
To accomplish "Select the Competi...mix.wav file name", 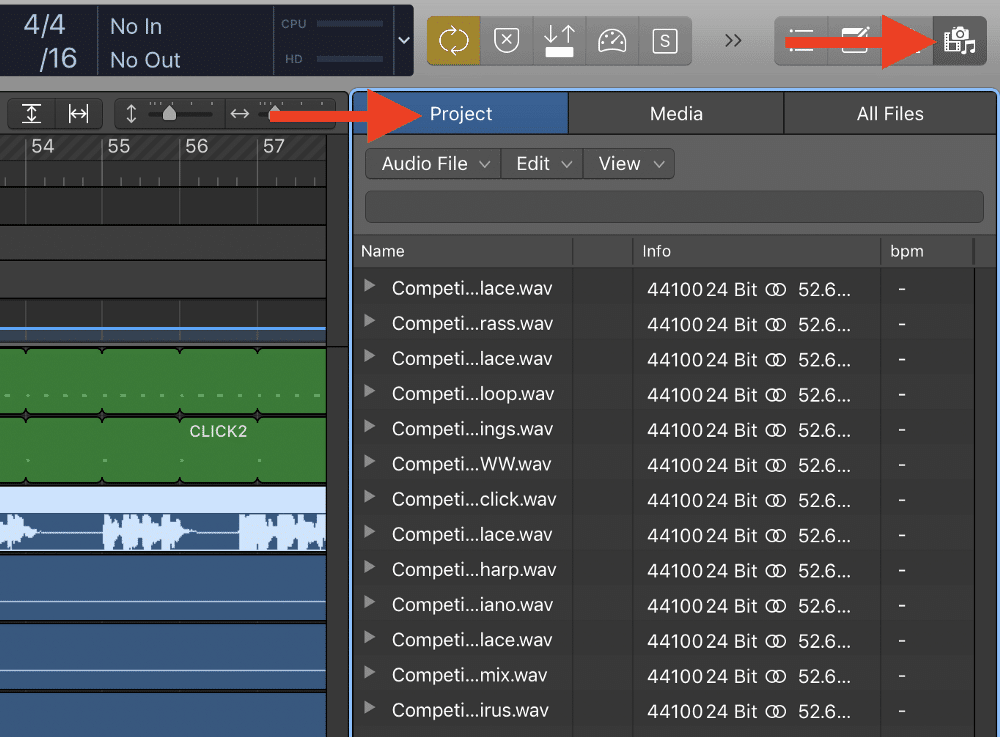I will [x=470, y=675].
